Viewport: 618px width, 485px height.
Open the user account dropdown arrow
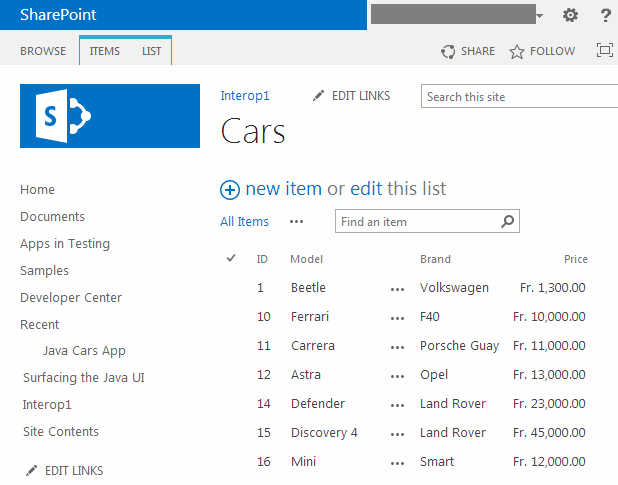[540, 16]
